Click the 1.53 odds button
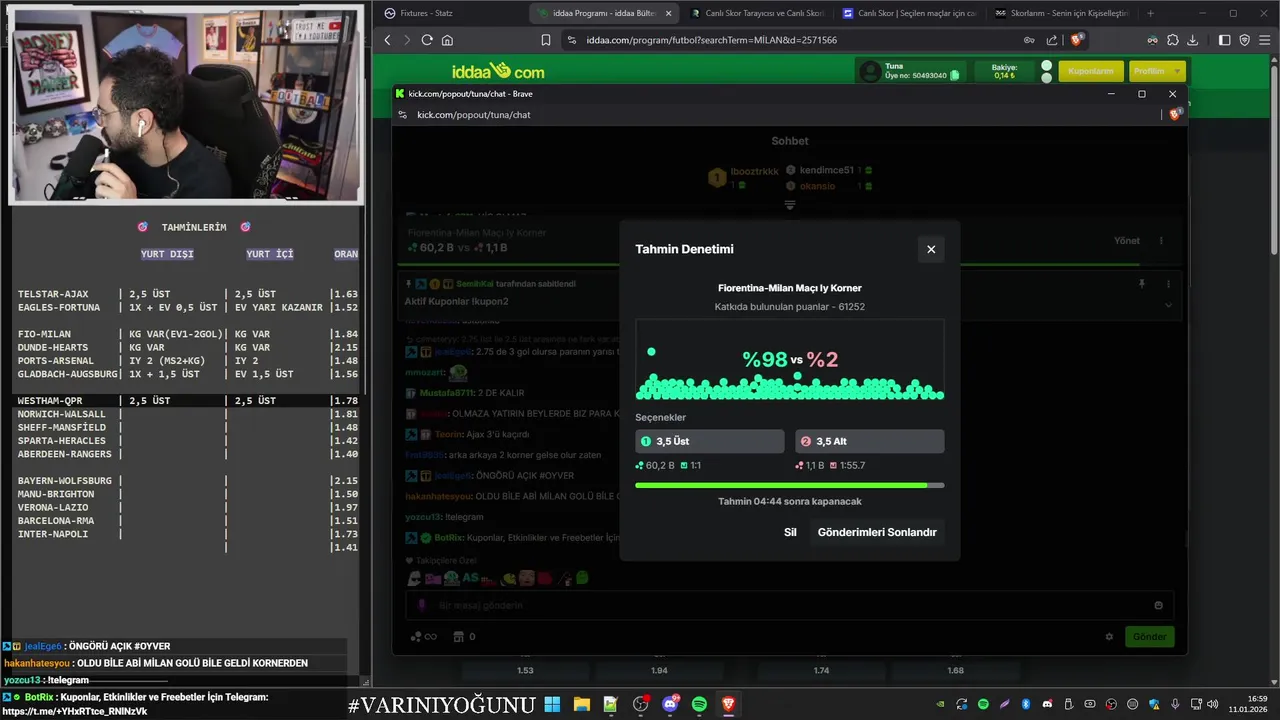 coord(525,670)
